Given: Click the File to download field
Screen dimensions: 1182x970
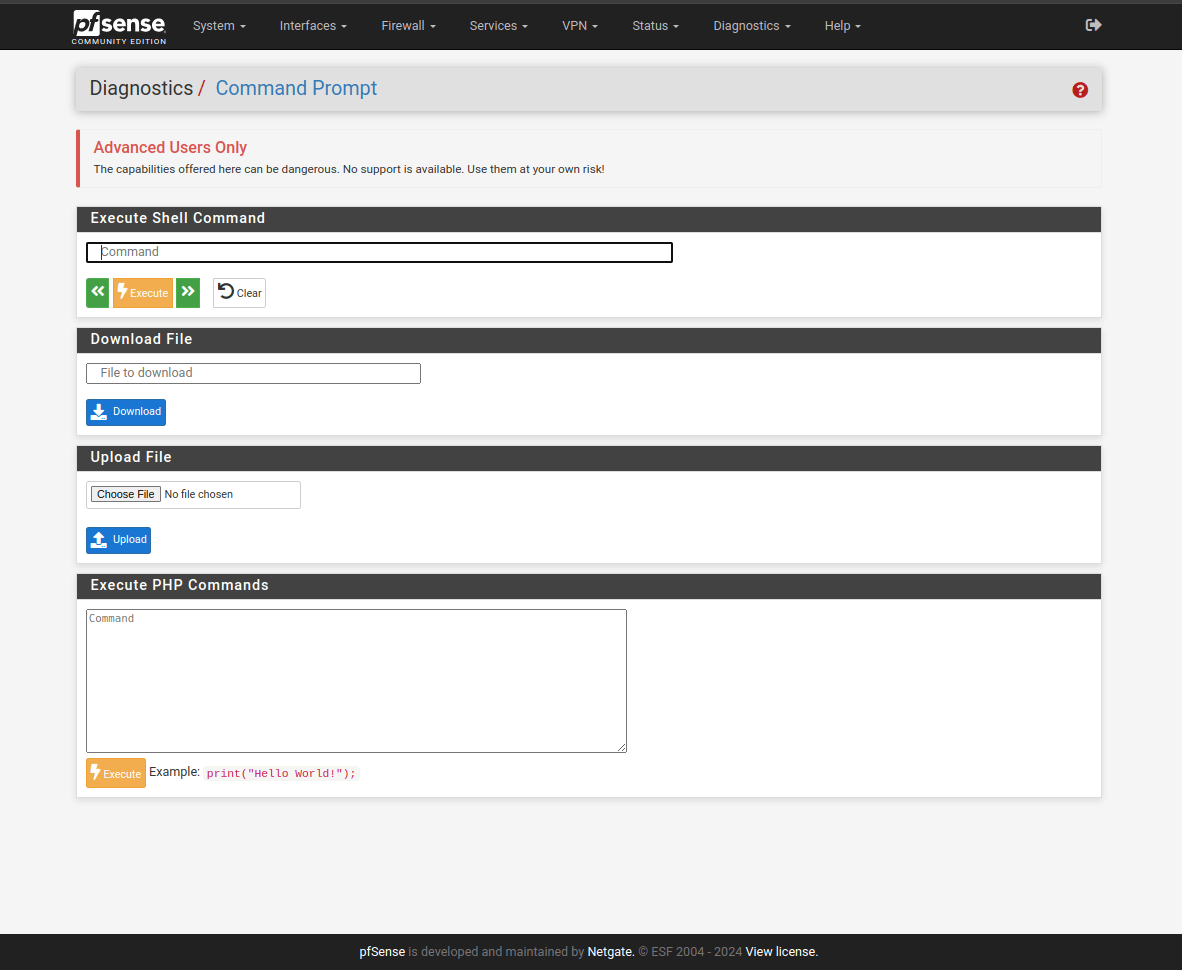Looking at the screenshot, I should [253, 373].
